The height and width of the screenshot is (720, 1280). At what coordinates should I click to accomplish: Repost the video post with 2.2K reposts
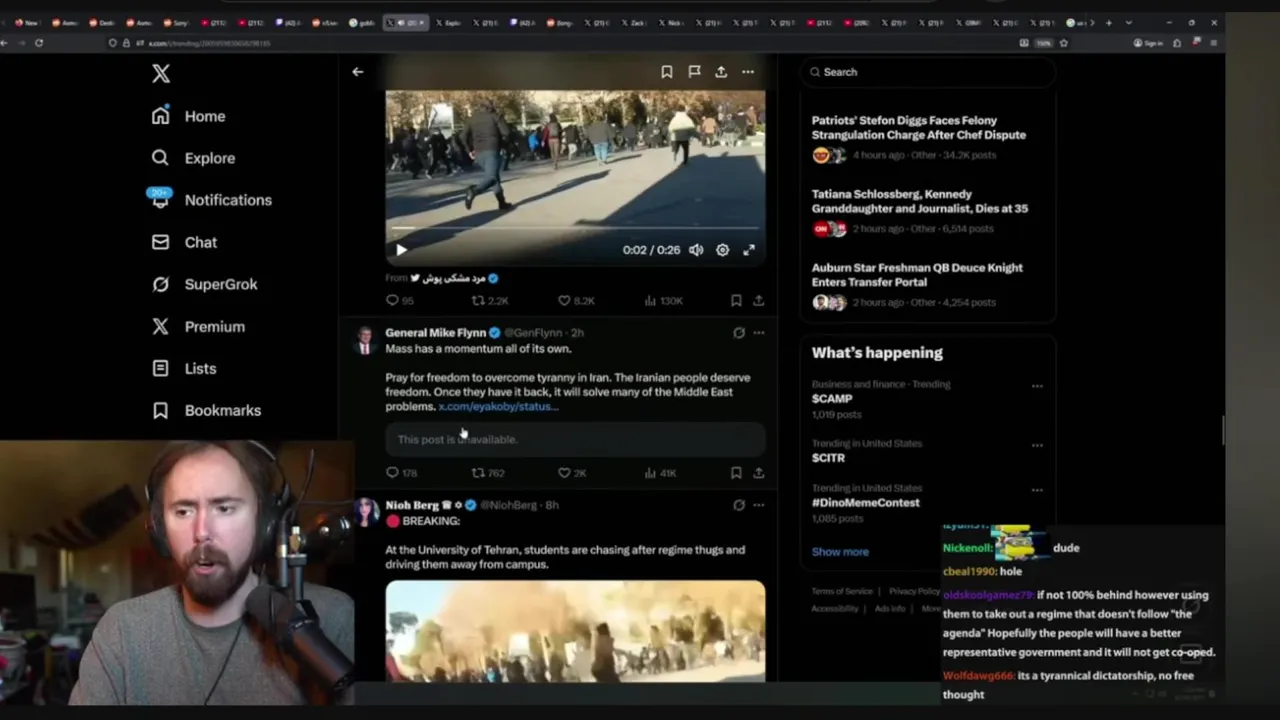pos(490,300)
